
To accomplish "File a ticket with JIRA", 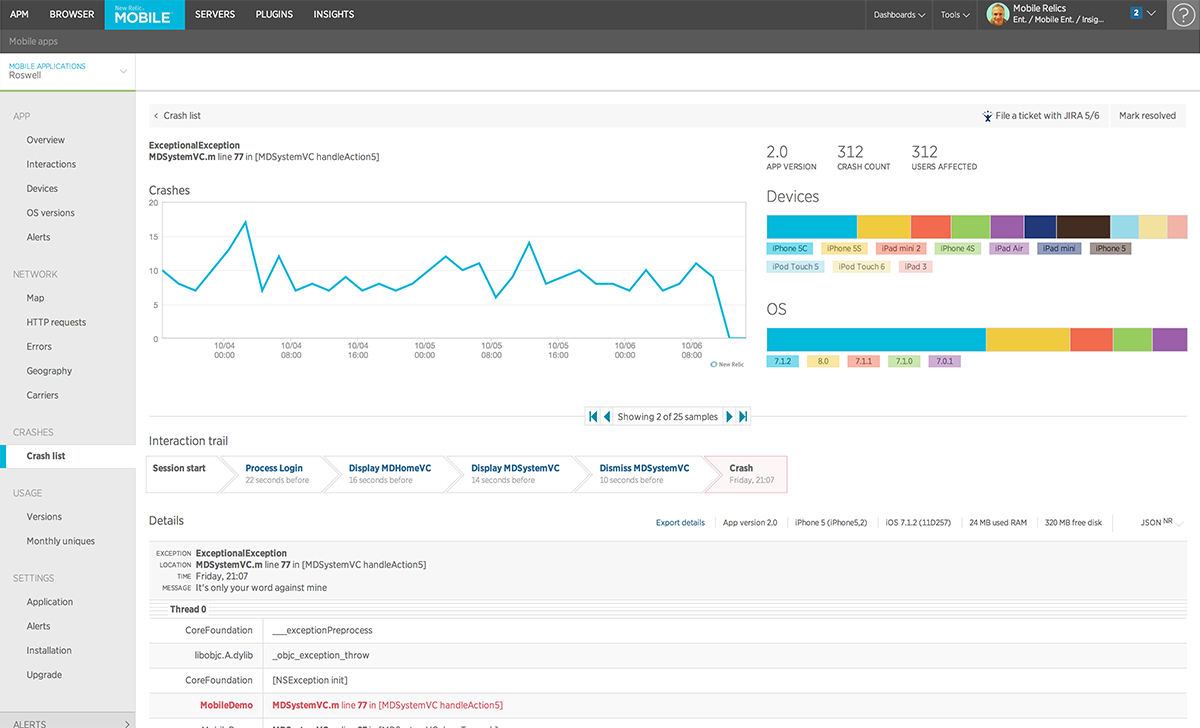I will pos(1041,116).
